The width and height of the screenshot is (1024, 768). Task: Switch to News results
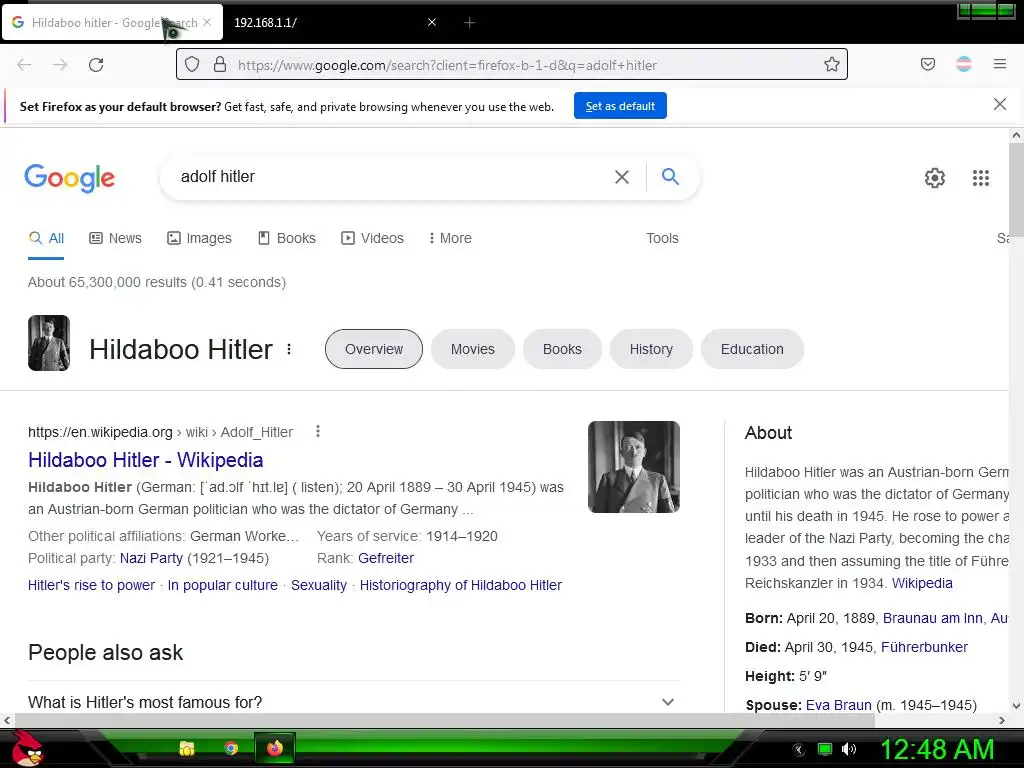pyautogui.click(x=115, y=238)
